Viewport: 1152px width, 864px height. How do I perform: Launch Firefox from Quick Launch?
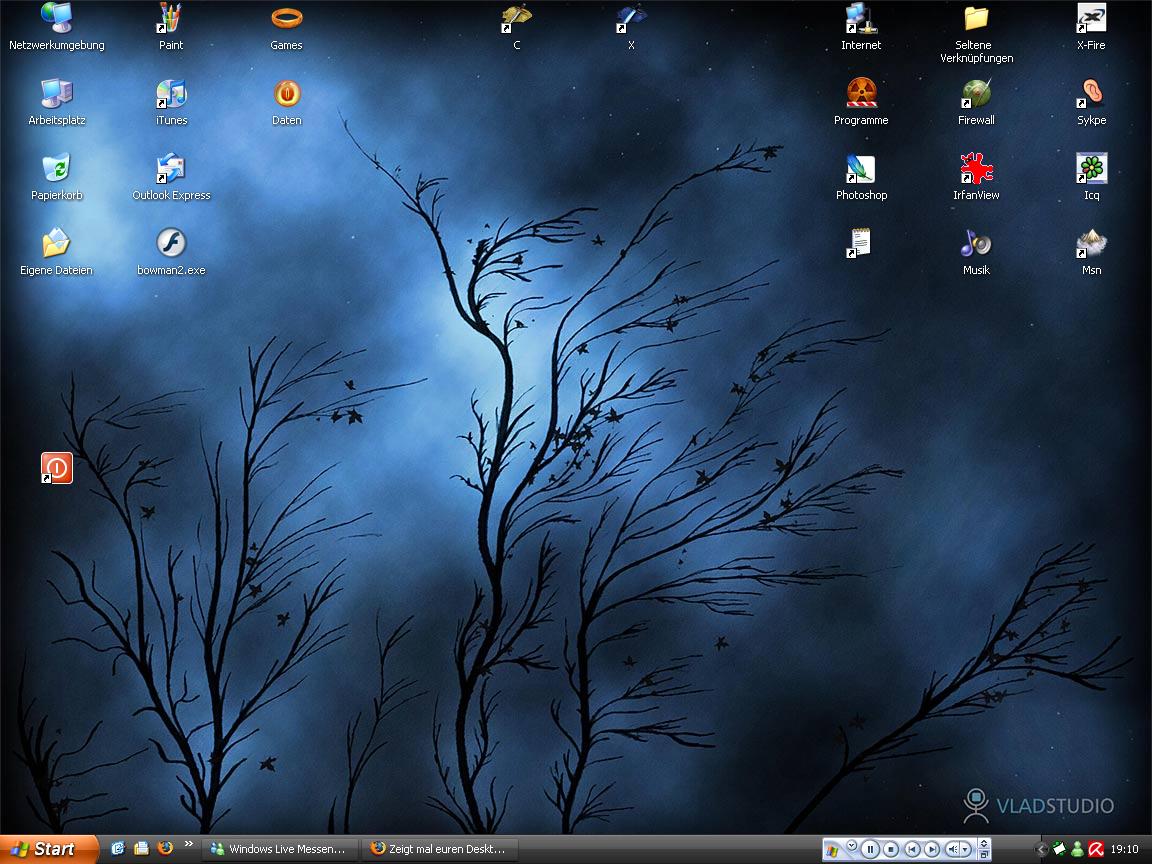click(165, 849)
